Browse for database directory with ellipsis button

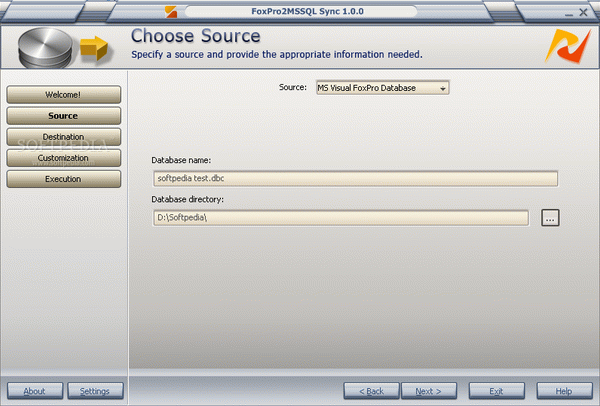550,218
